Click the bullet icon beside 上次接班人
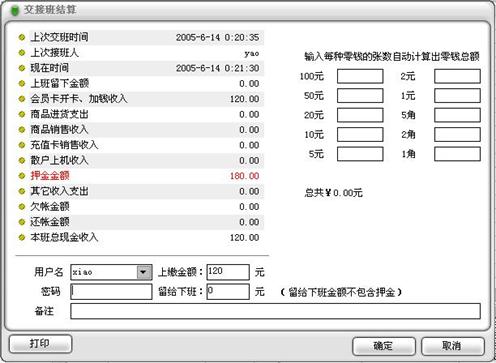 coord(22,53)
